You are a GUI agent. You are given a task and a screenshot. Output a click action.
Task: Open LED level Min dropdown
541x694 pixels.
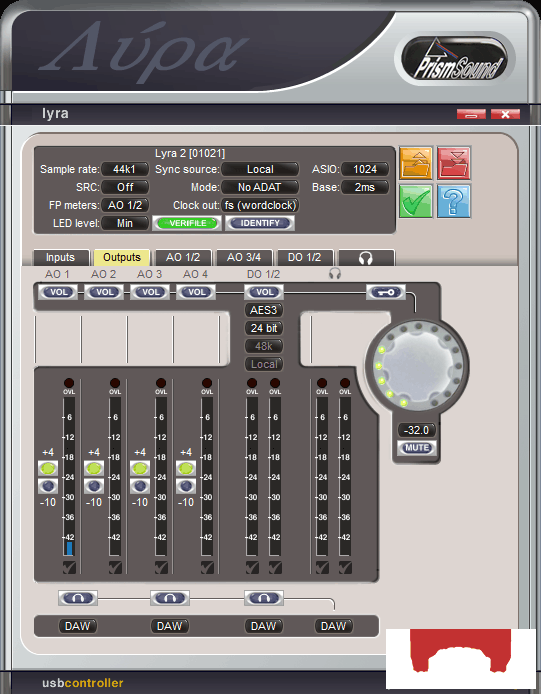click(125, 223)
